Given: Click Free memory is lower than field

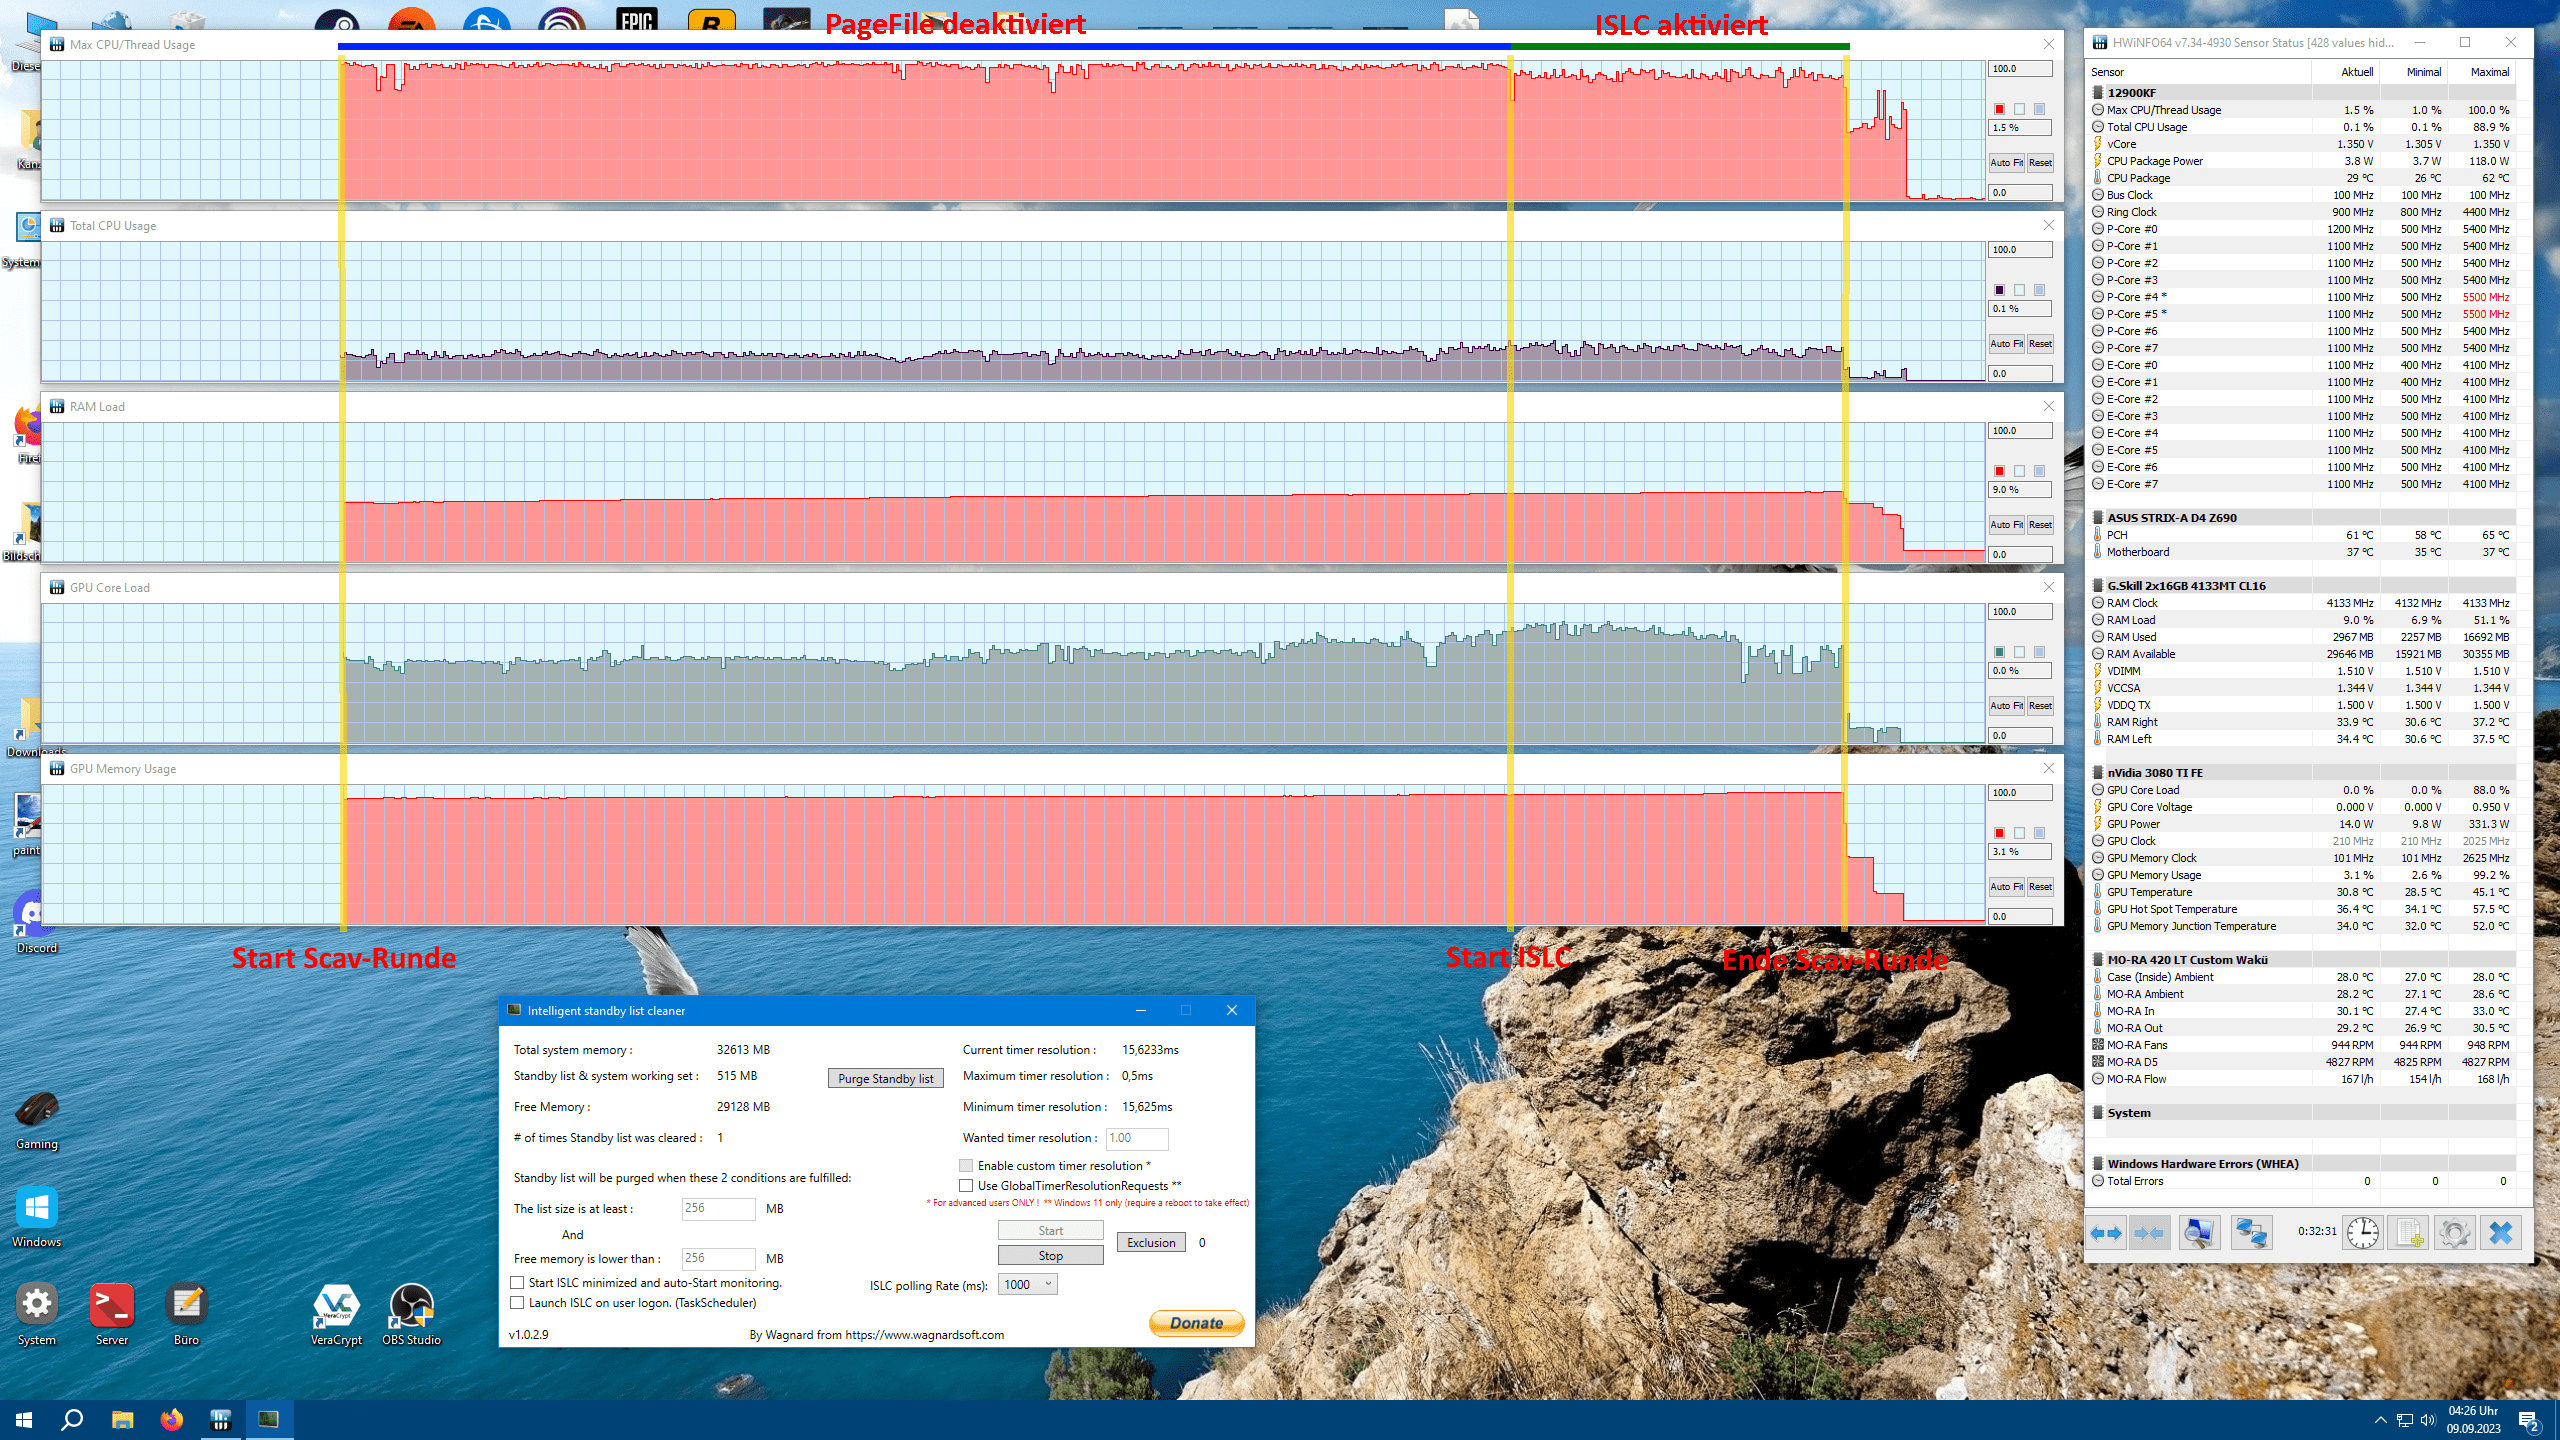Looking at the screenshot, I should (x=718, y=1259).
